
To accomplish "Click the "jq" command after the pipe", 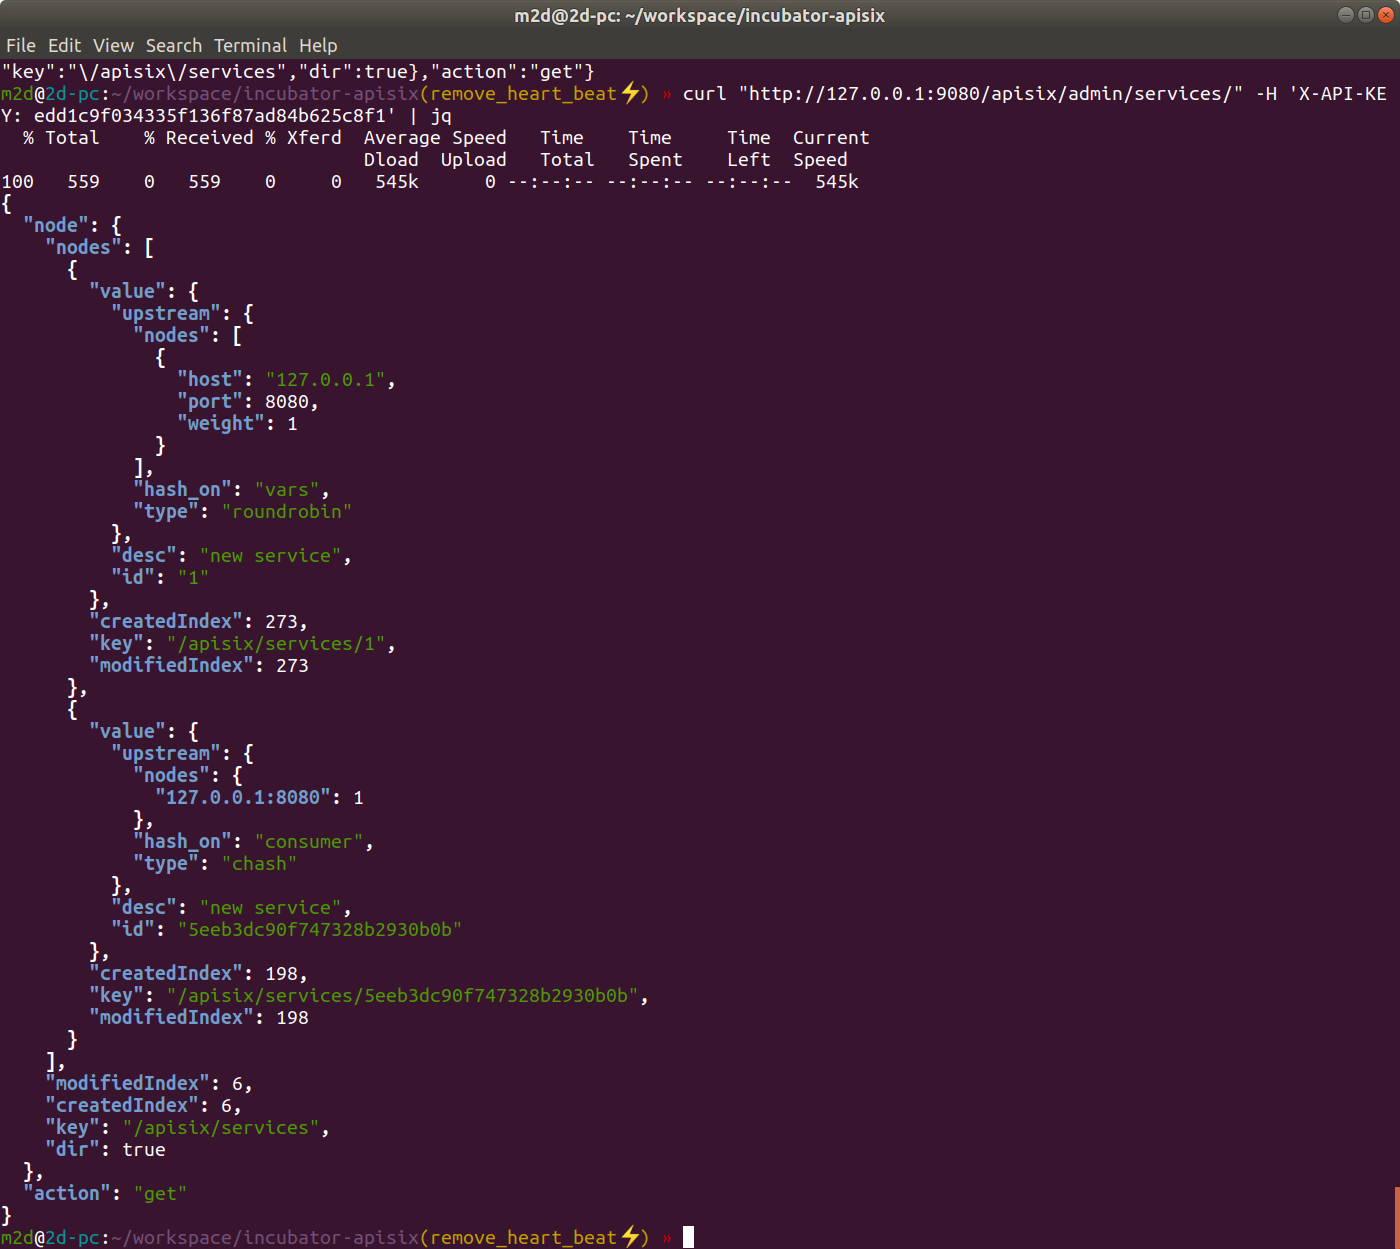I will click(441, 115).
